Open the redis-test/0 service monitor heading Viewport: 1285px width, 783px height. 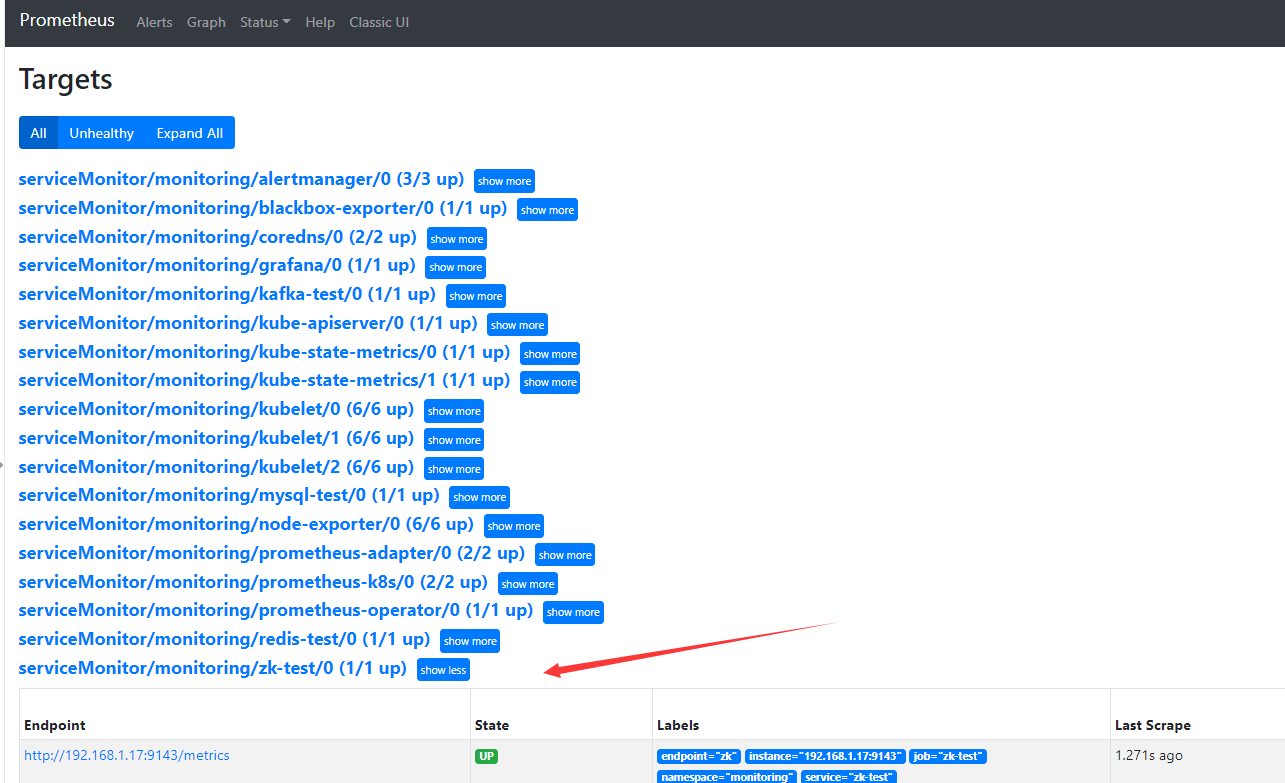224,639
